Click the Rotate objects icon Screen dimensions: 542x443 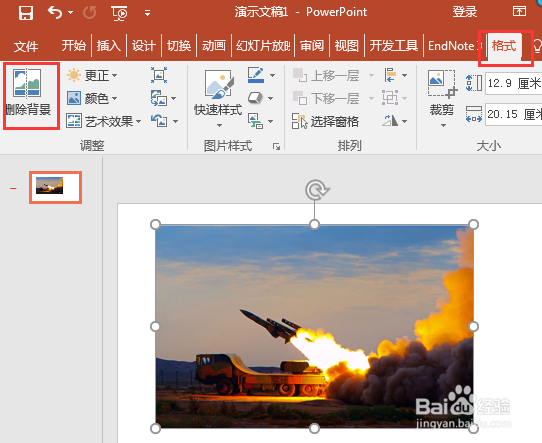click(x=390, y=121)
